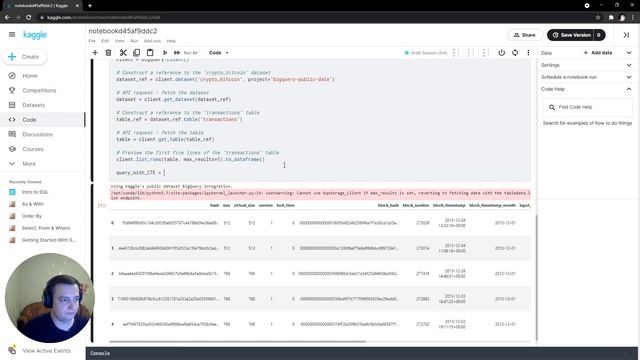Open recently viewed Getting Started With S...
The height and width of the screenshot is (360, 640).
click(x=49, y=240)
